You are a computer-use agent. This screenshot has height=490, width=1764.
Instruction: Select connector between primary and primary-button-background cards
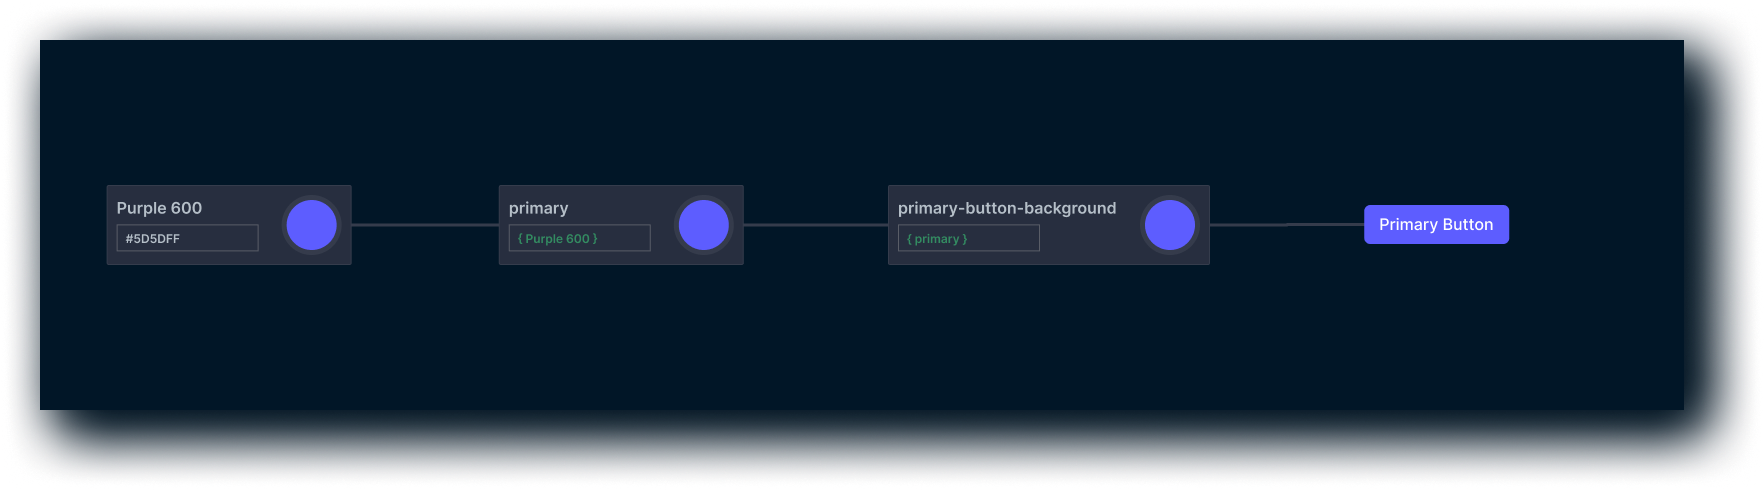(815, 225)
